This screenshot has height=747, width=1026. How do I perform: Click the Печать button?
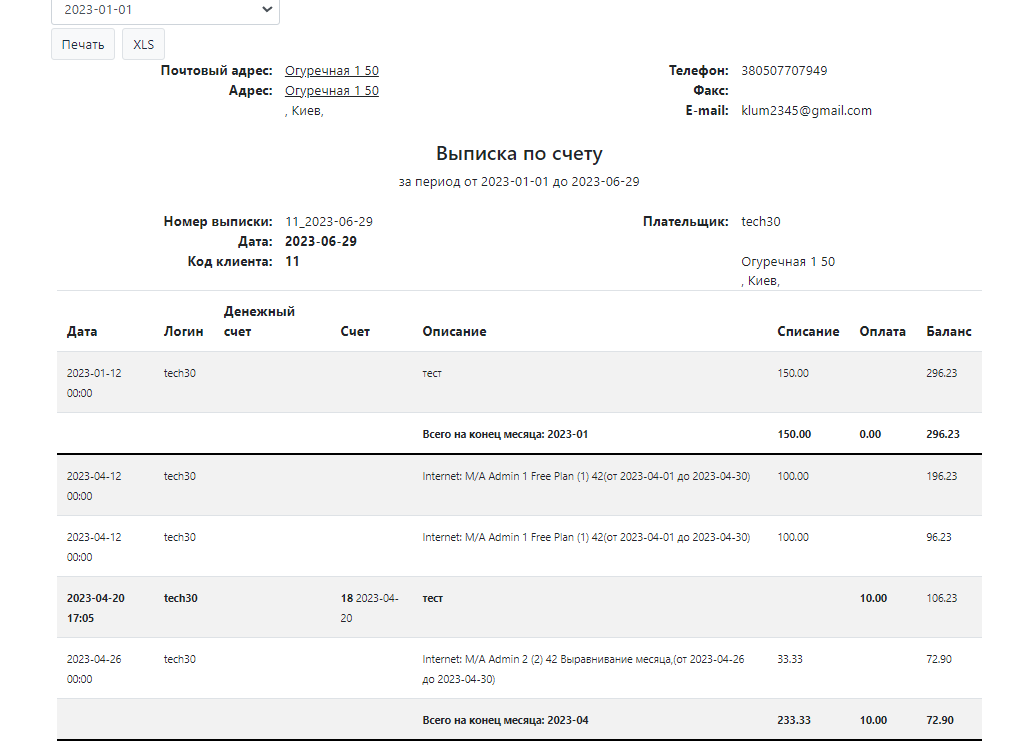tap(83, 44)
